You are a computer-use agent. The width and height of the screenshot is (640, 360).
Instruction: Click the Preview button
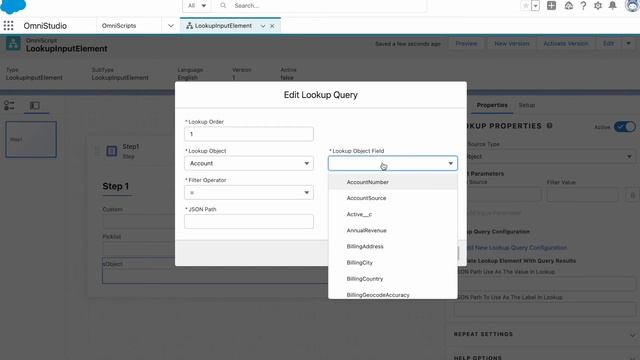point(466,44)
